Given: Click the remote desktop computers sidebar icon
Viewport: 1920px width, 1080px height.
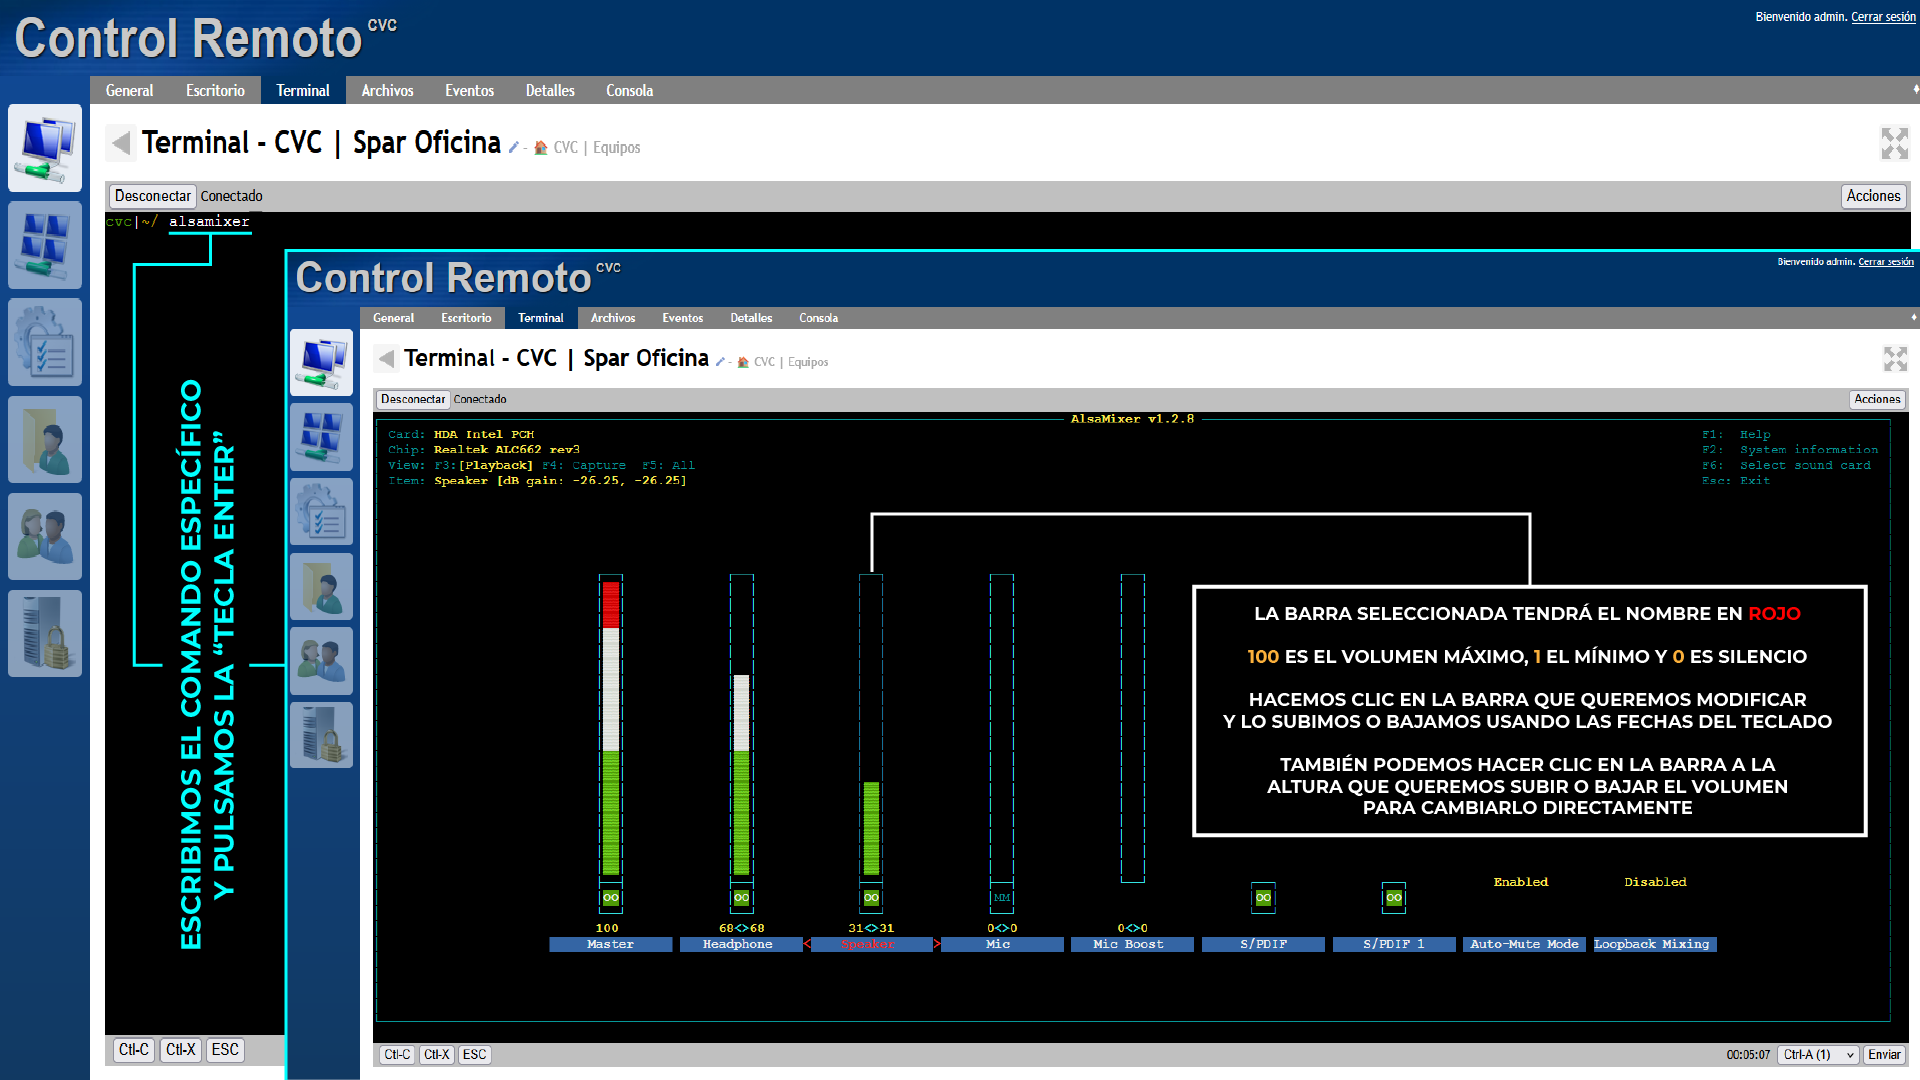Looking at the screenshot, I should (x=45, y=148).
